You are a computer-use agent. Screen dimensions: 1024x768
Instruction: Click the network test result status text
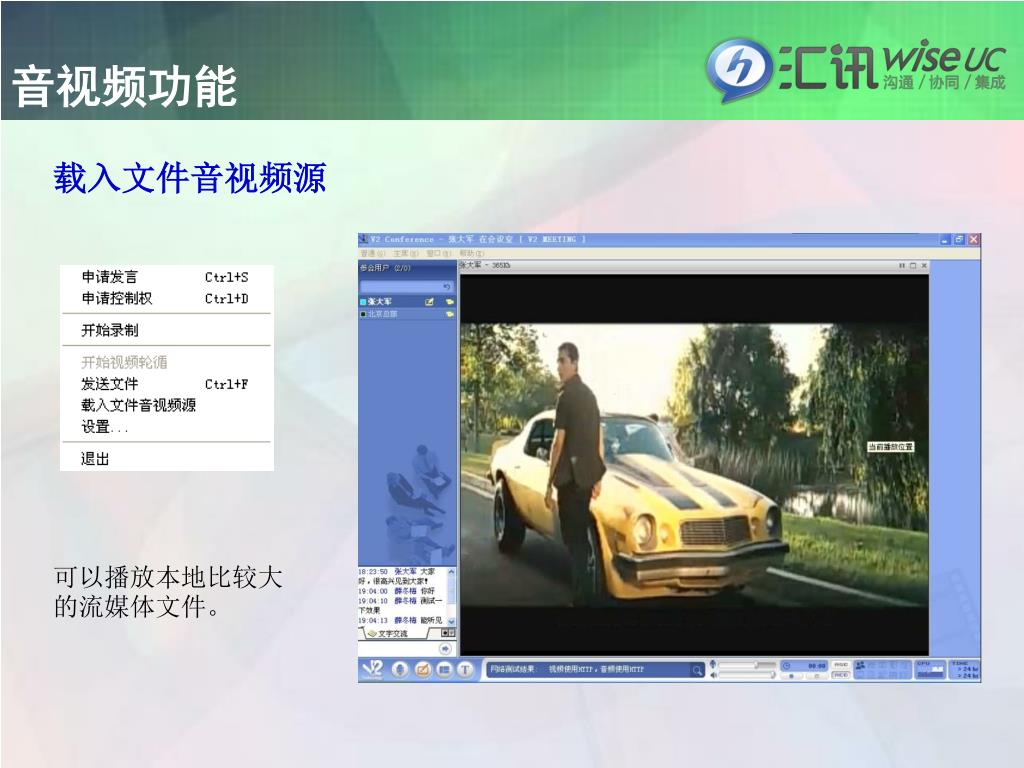pos(567,669)
